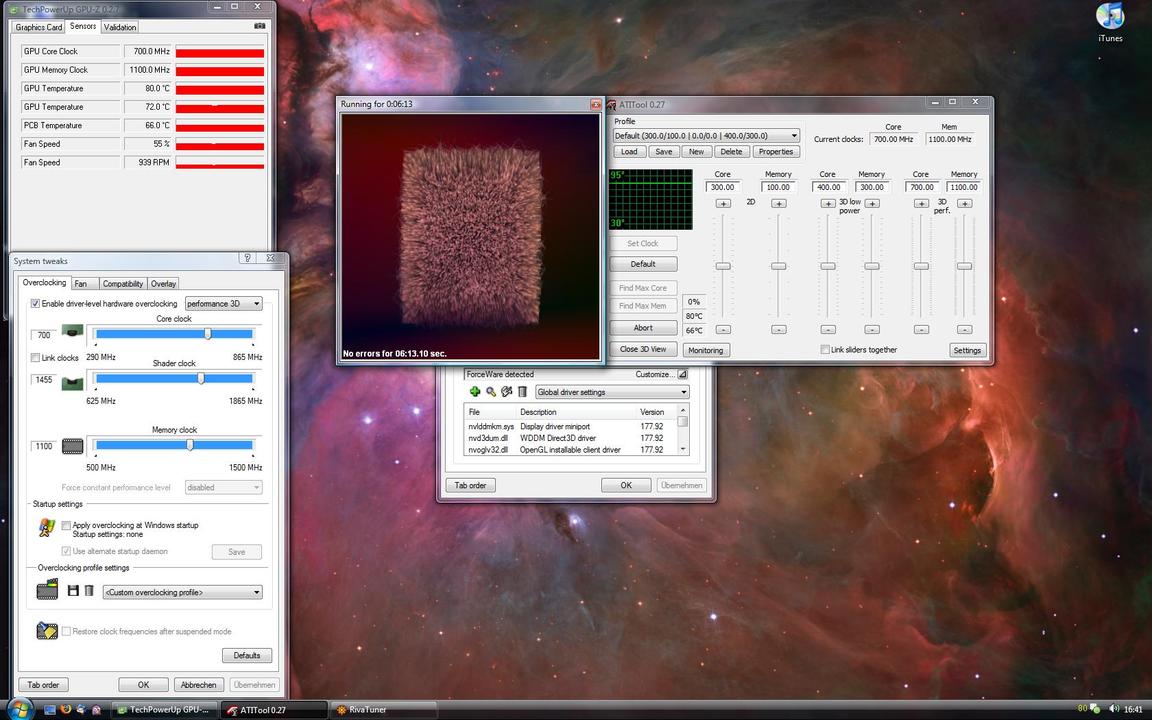
Task: Open the Custom overclocking profile dropdown
Action: 182,592
